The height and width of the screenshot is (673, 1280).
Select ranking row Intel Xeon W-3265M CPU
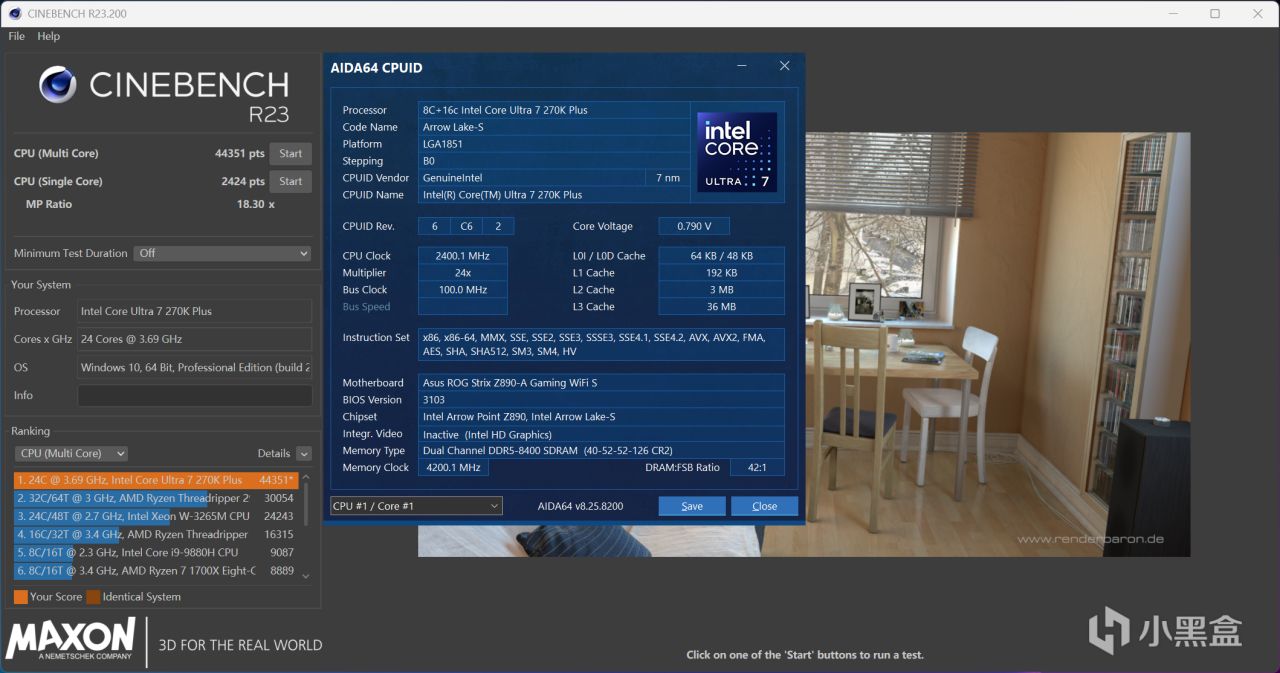(156, 516)
